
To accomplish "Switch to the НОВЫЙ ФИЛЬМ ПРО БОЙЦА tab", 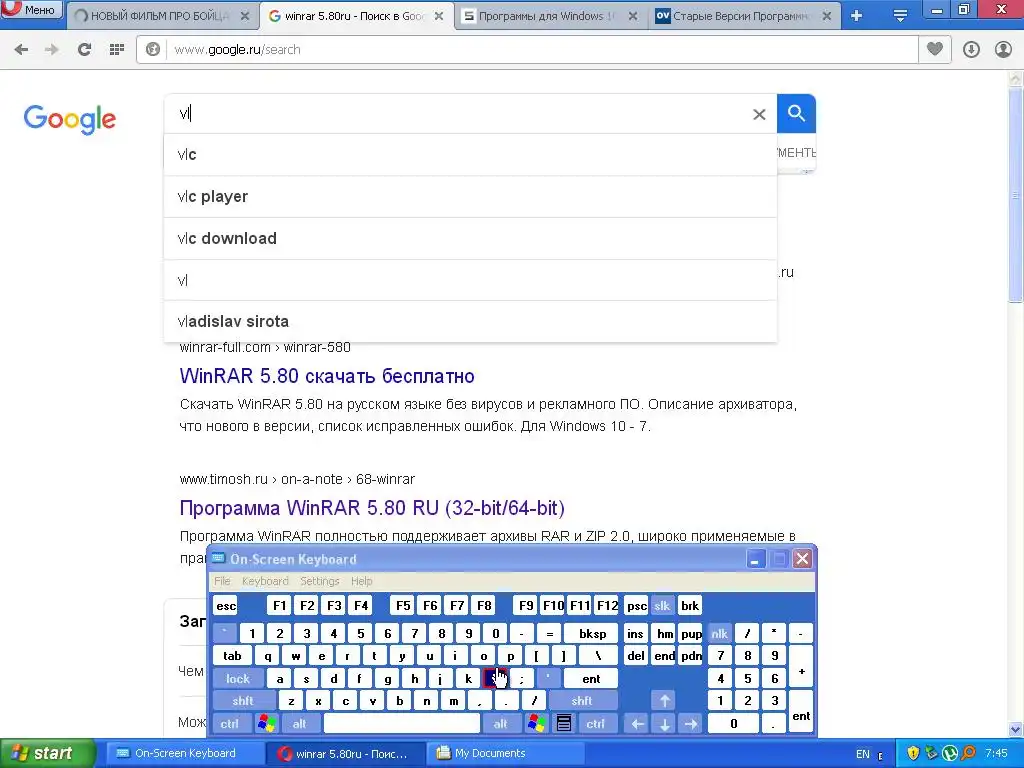I will click(162, 16).
